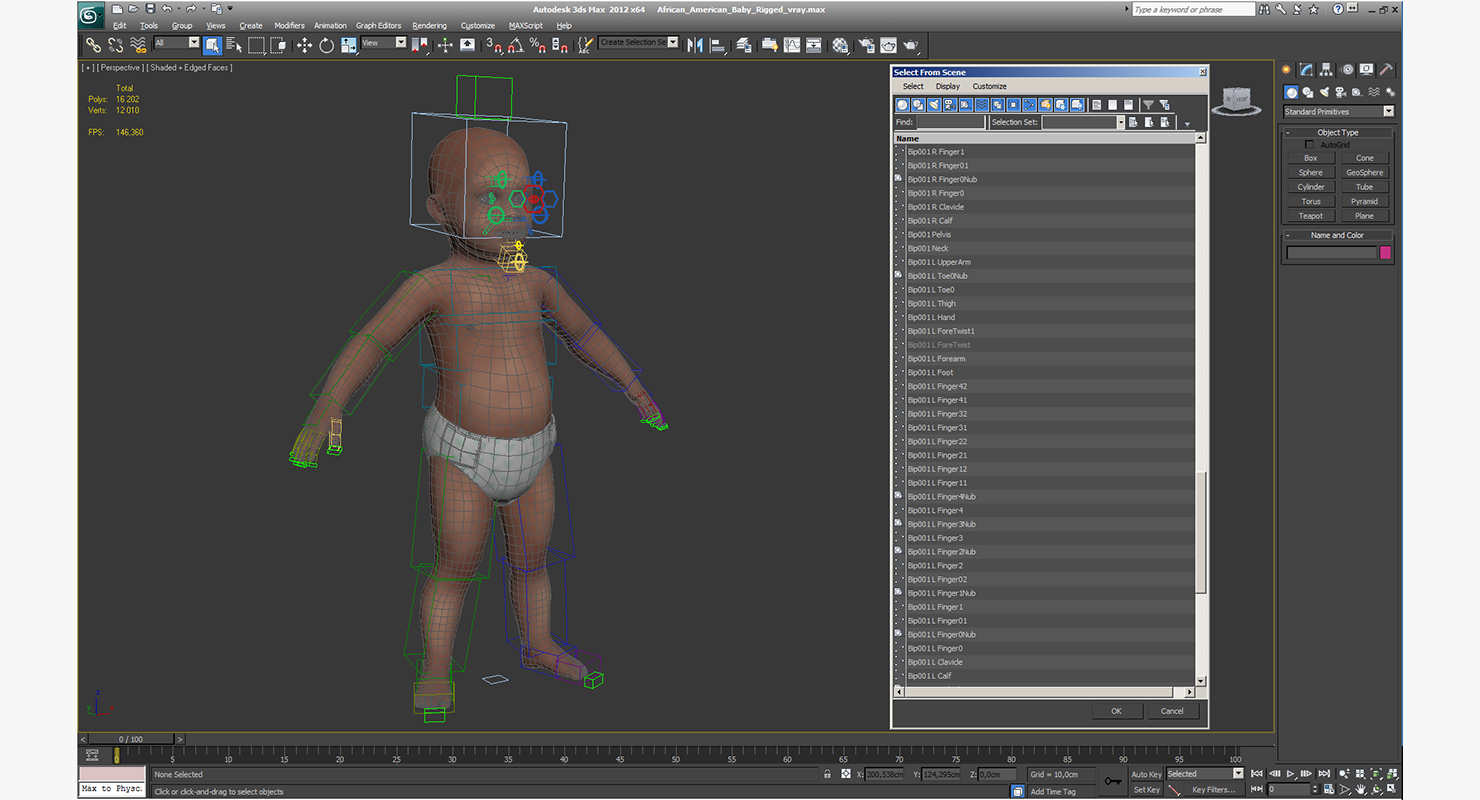The image size is (1480, 800).
Task: Open the reference coordinate View dropdown
Action: [x=383, y=43]
